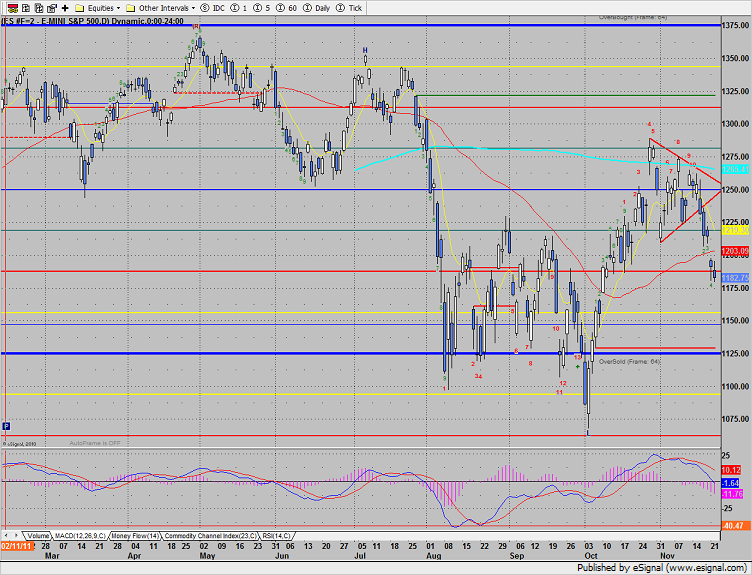752x575 pixels.
Task: Open the Other Intervals dropdown
Action: click(160, 8)
